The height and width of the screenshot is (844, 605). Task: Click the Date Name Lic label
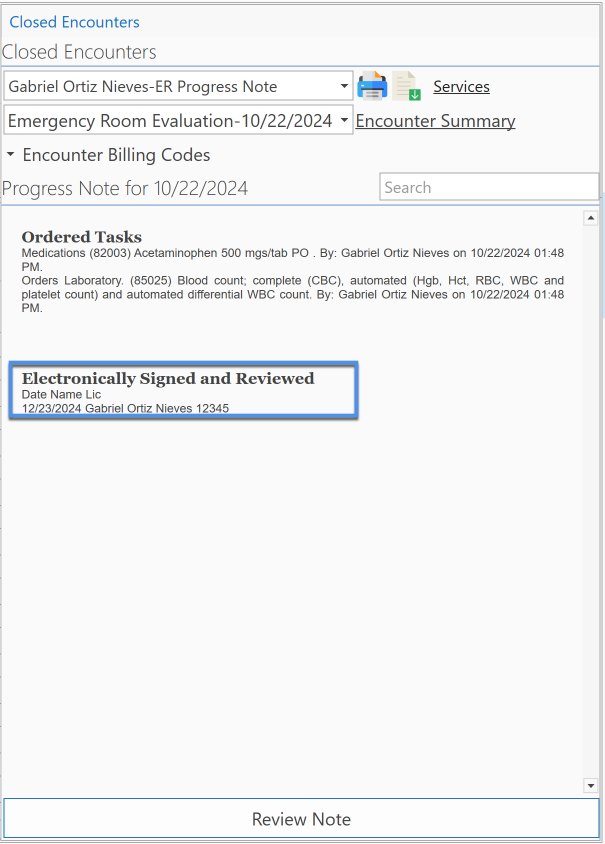61,395
